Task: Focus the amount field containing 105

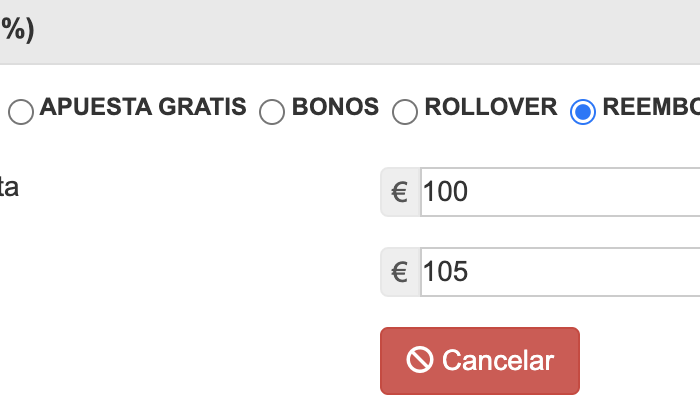Action: (x=560, y=271)
